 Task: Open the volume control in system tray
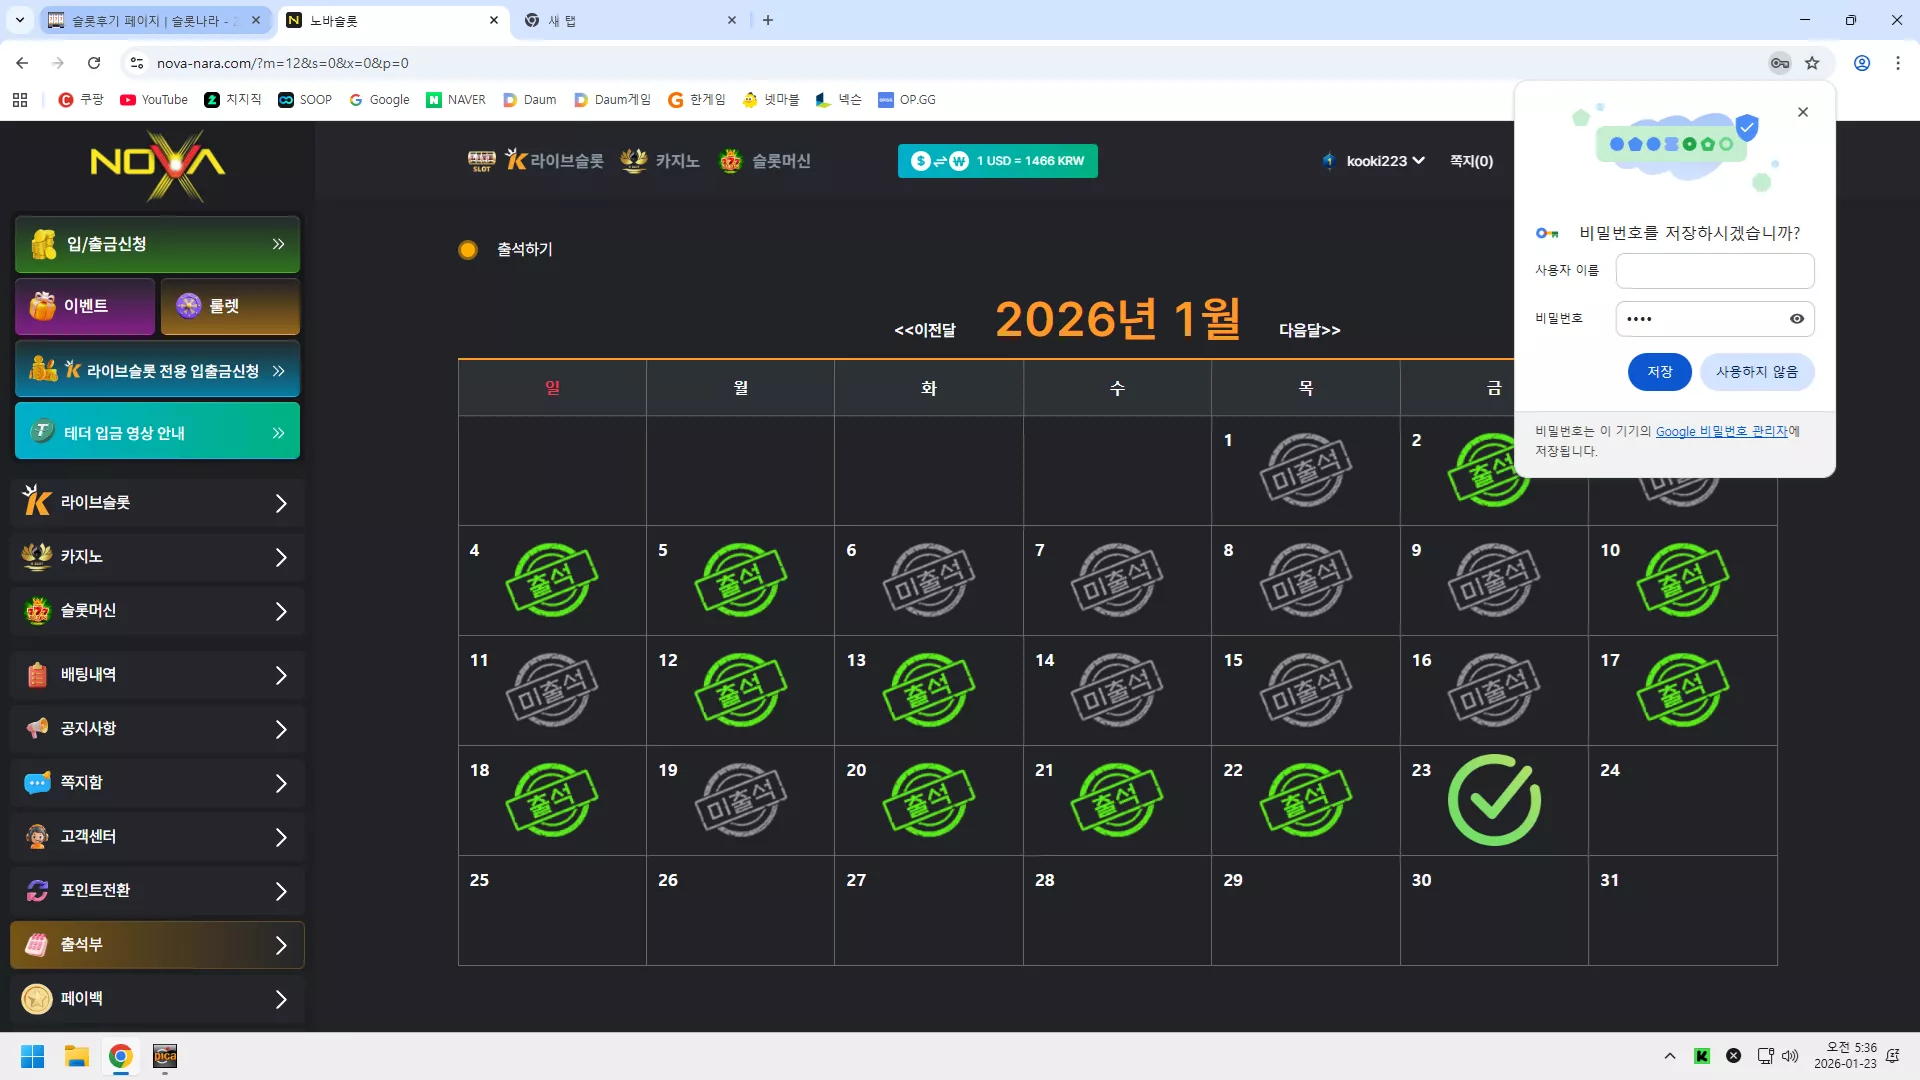[1790, 1056]
